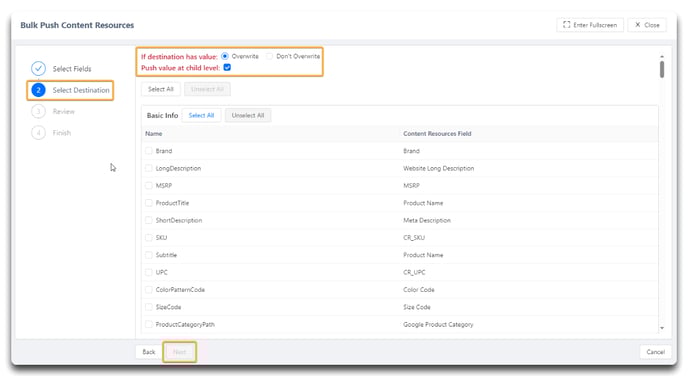
Task: Tick the SKU row checkbox
Action: (149, 237)
